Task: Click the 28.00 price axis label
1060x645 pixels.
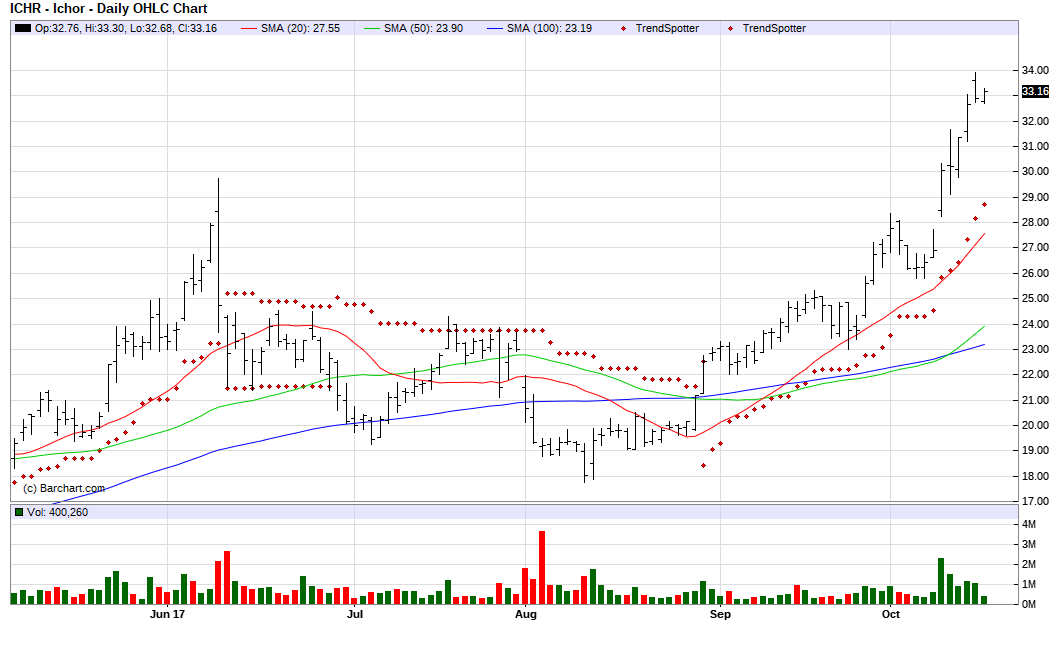Action: (1035, 222)
